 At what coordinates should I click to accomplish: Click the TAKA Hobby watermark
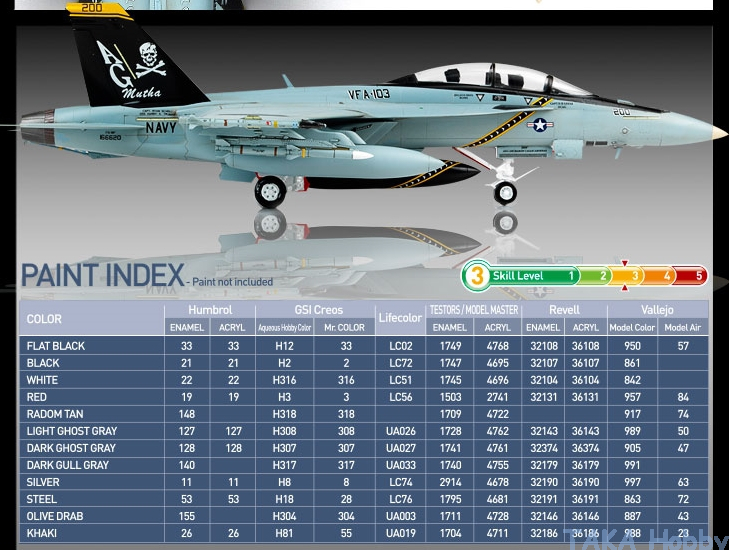click(643, 538)
